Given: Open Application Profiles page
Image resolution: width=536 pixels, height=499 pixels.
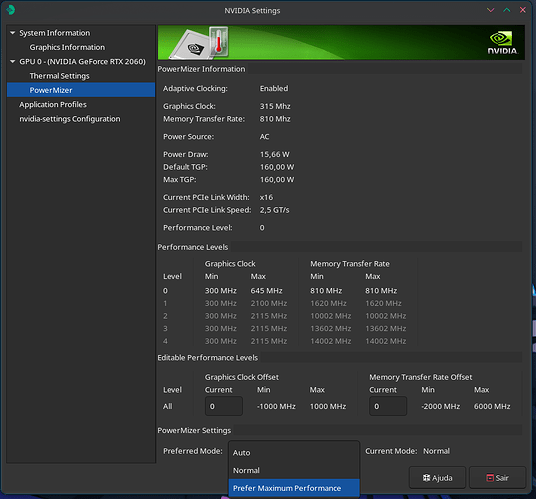Looking at the screenshot, I should [x=53, y=105].
